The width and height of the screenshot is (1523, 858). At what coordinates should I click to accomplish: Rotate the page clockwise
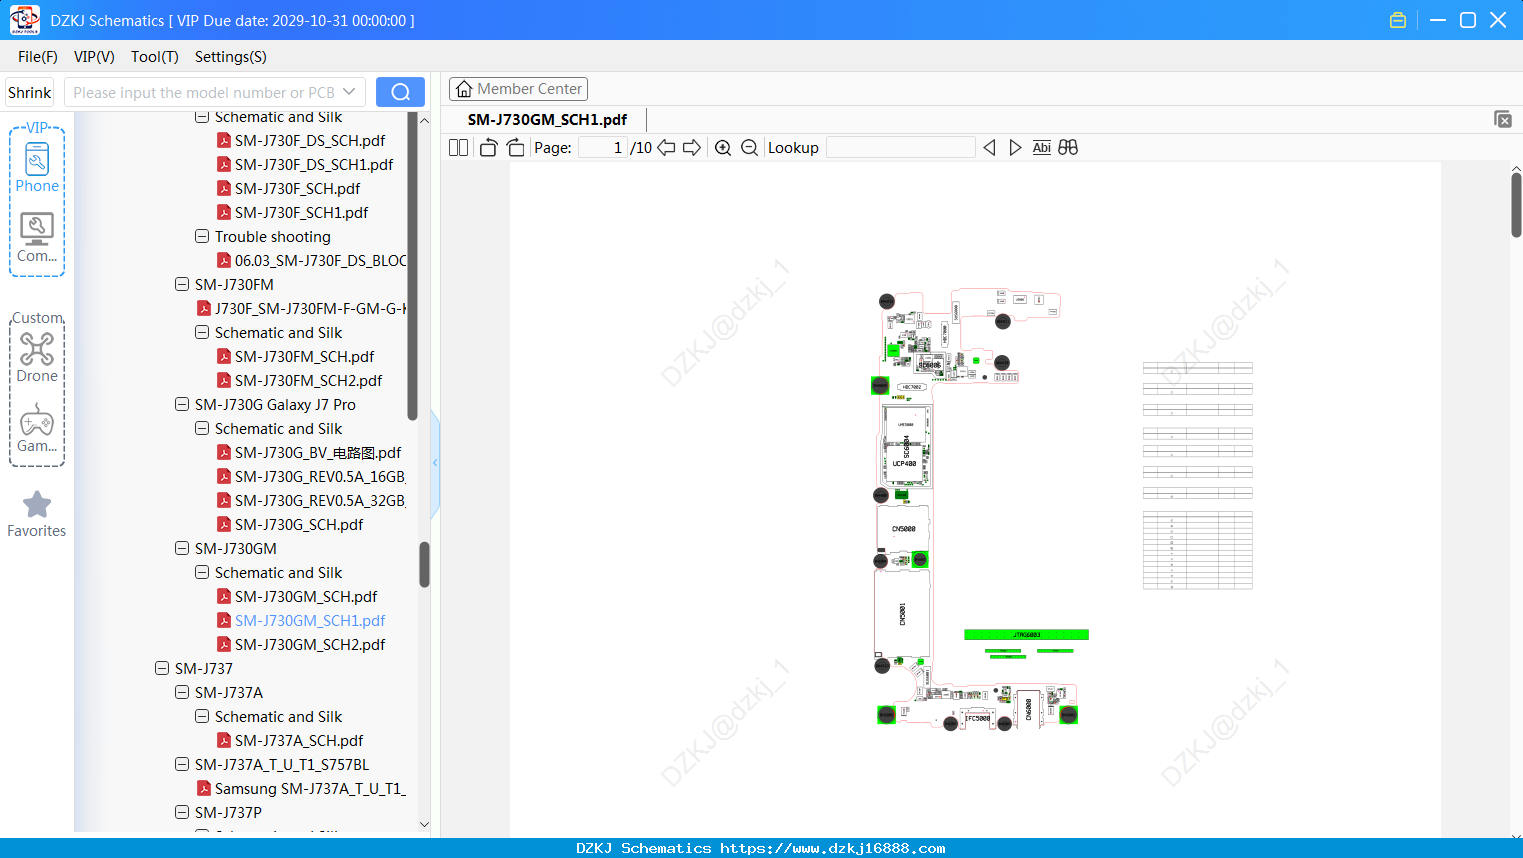coord(516,148)
